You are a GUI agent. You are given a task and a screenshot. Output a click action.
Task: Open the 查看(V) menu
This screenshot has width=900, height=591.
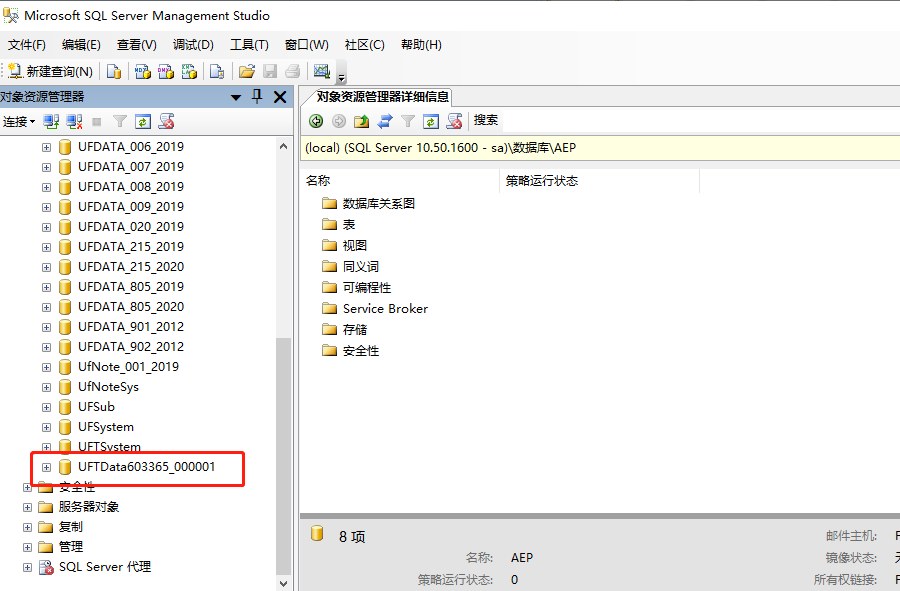click(x=136, y=45)
